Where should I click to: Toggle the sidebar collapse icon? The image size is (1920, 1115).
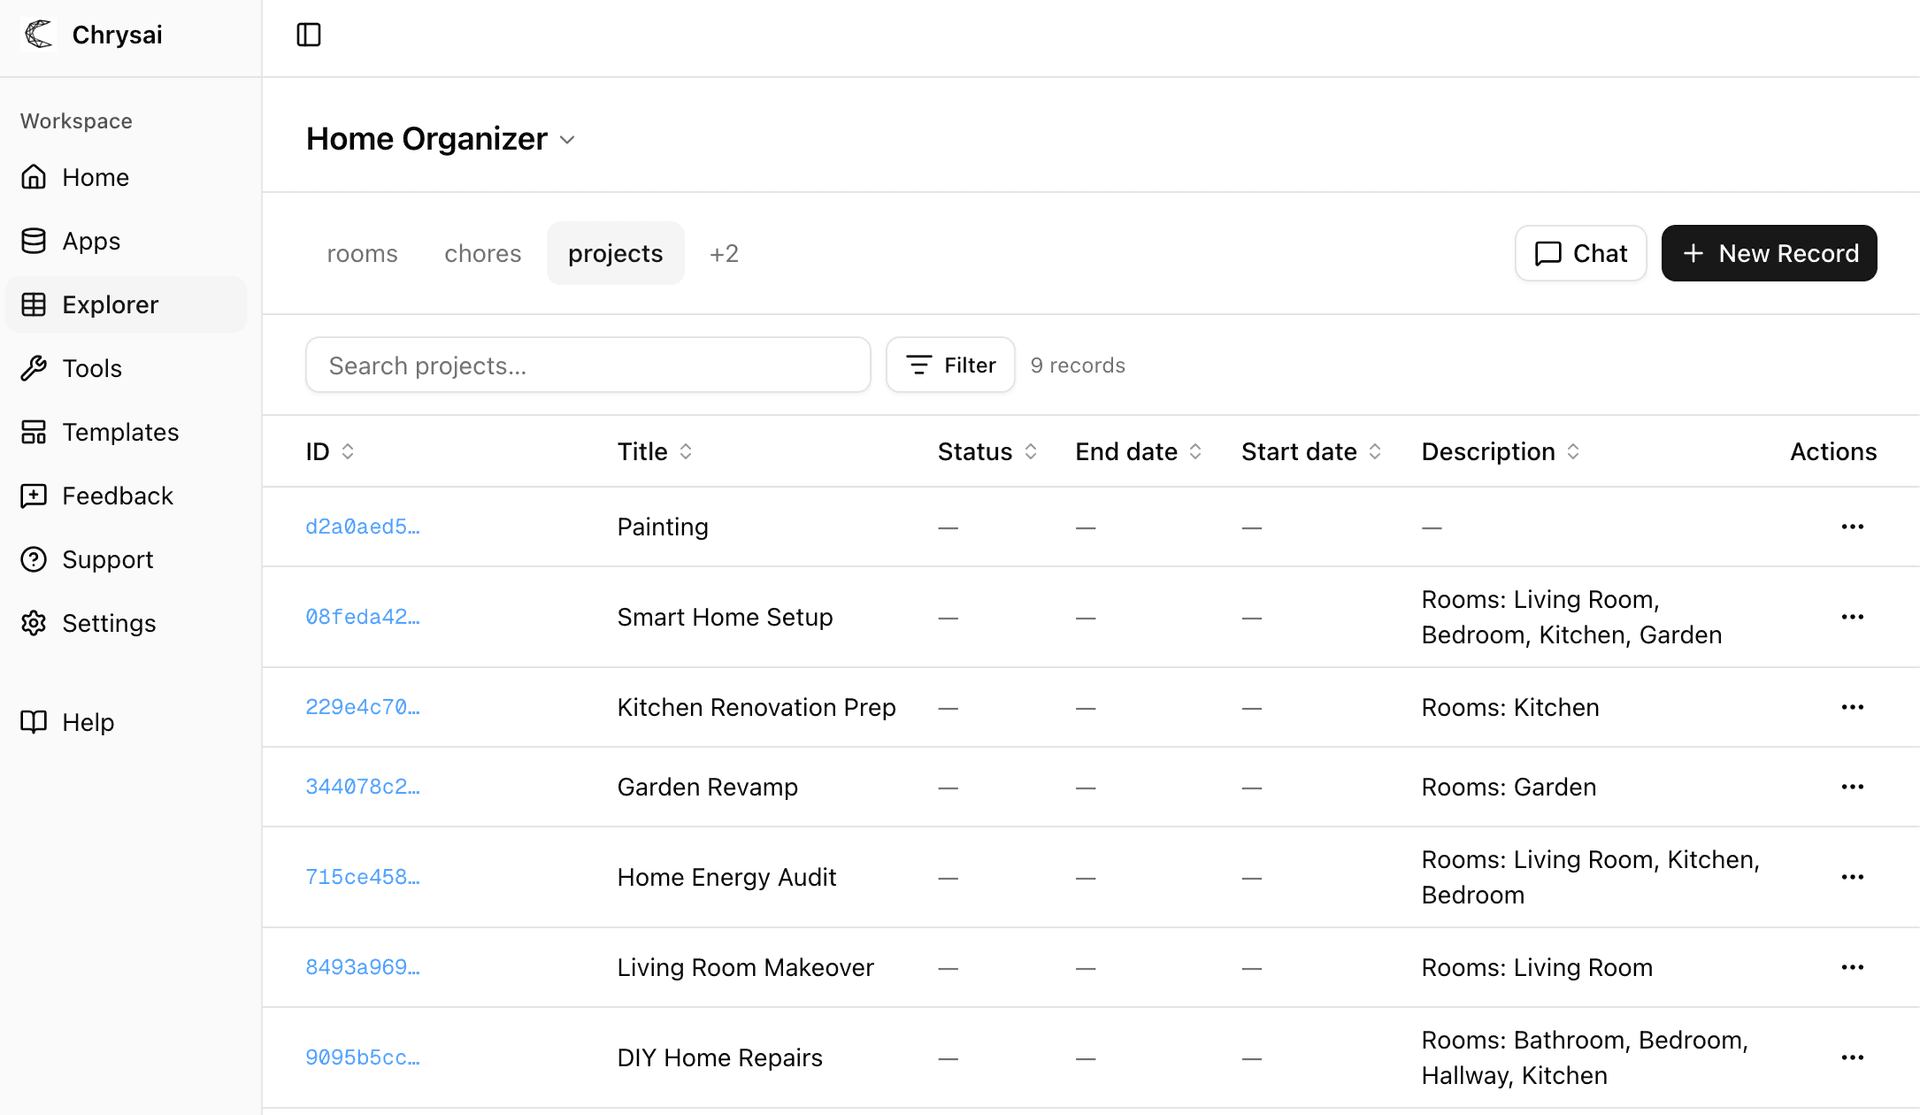[x=308, y=34]
